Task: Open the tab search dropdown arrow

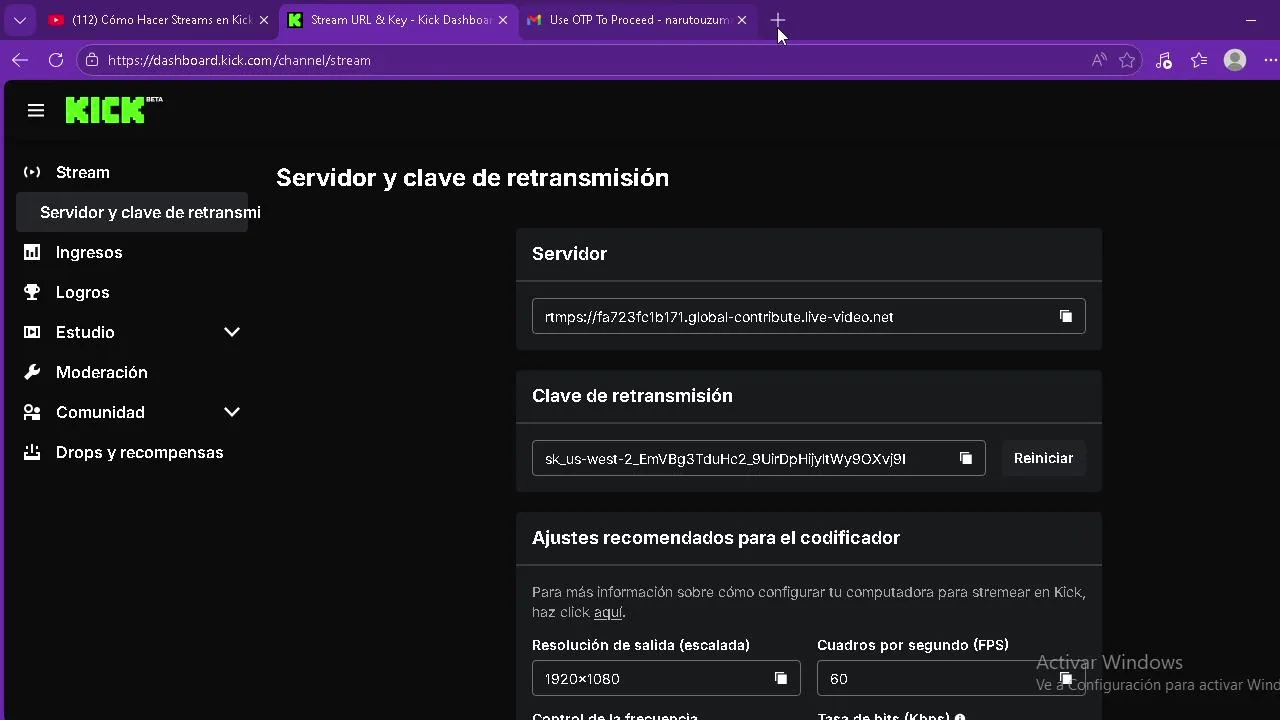Action: [x=20, y=20]
